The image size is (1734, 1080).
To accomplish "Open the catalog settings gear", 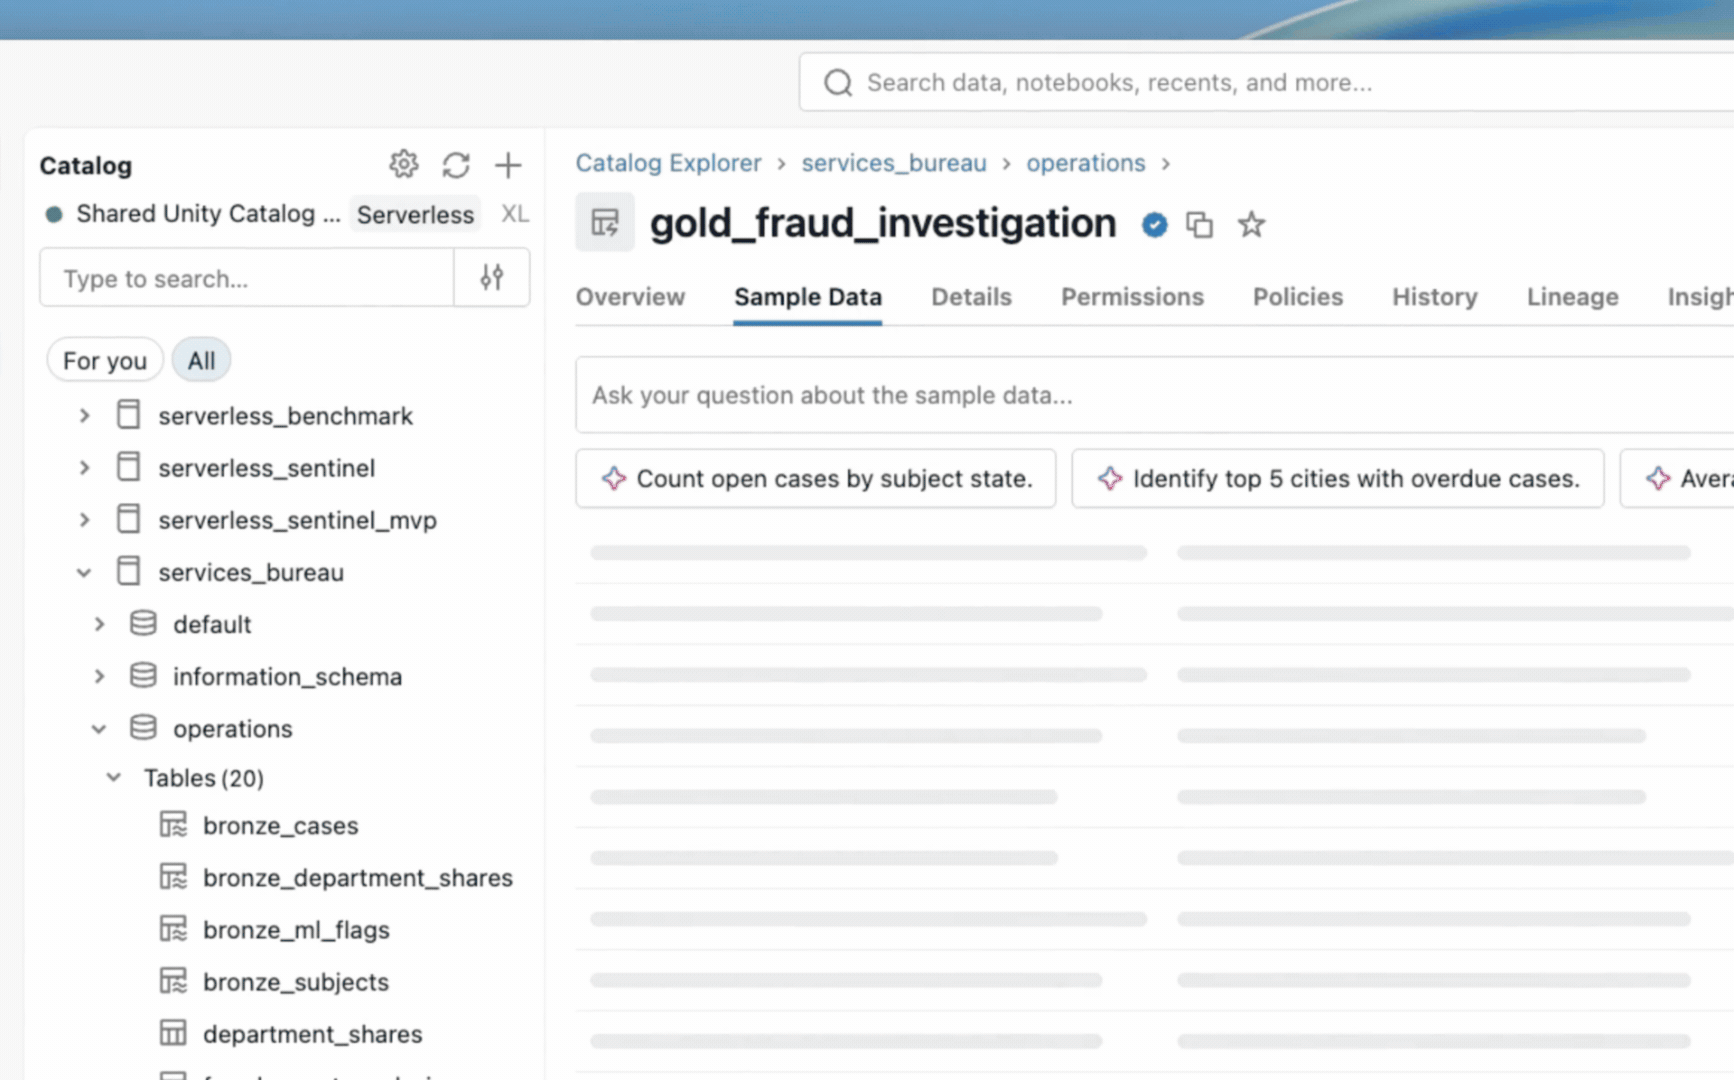I will coord(404,165).
